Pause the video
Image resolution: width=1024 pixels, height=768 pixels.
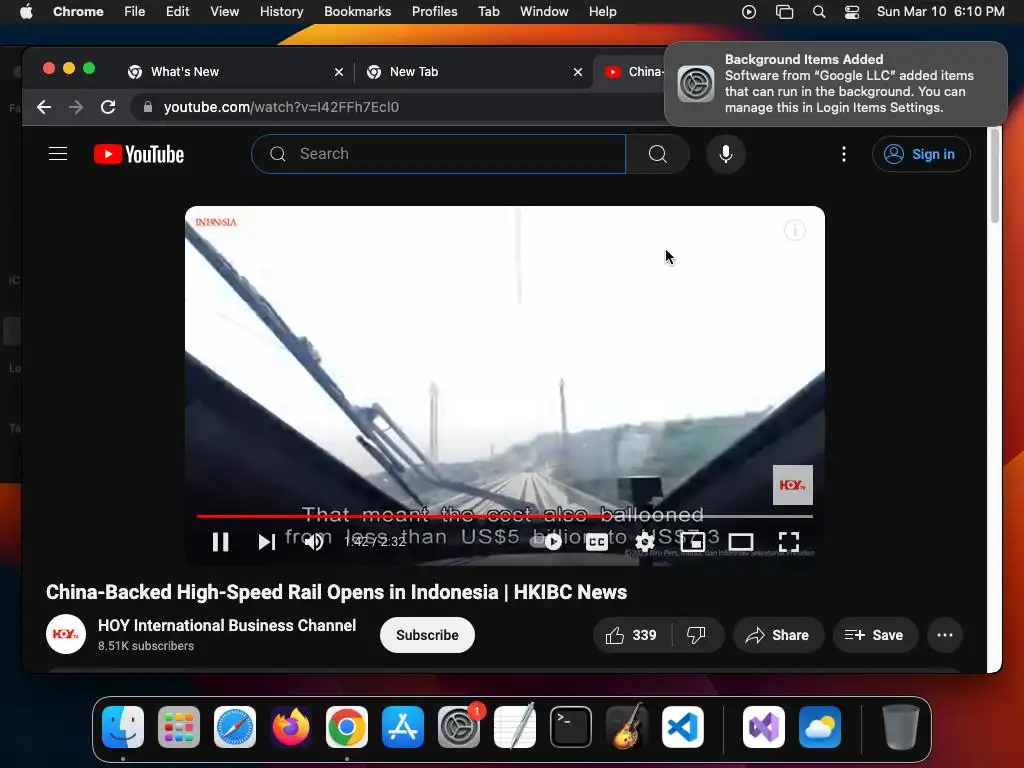[221, 541]
